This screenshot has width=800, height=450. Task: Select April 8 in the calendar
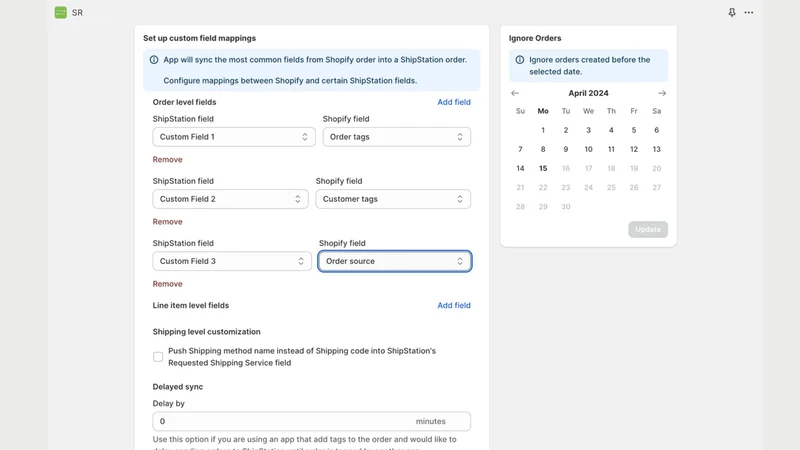pos(543,149)
